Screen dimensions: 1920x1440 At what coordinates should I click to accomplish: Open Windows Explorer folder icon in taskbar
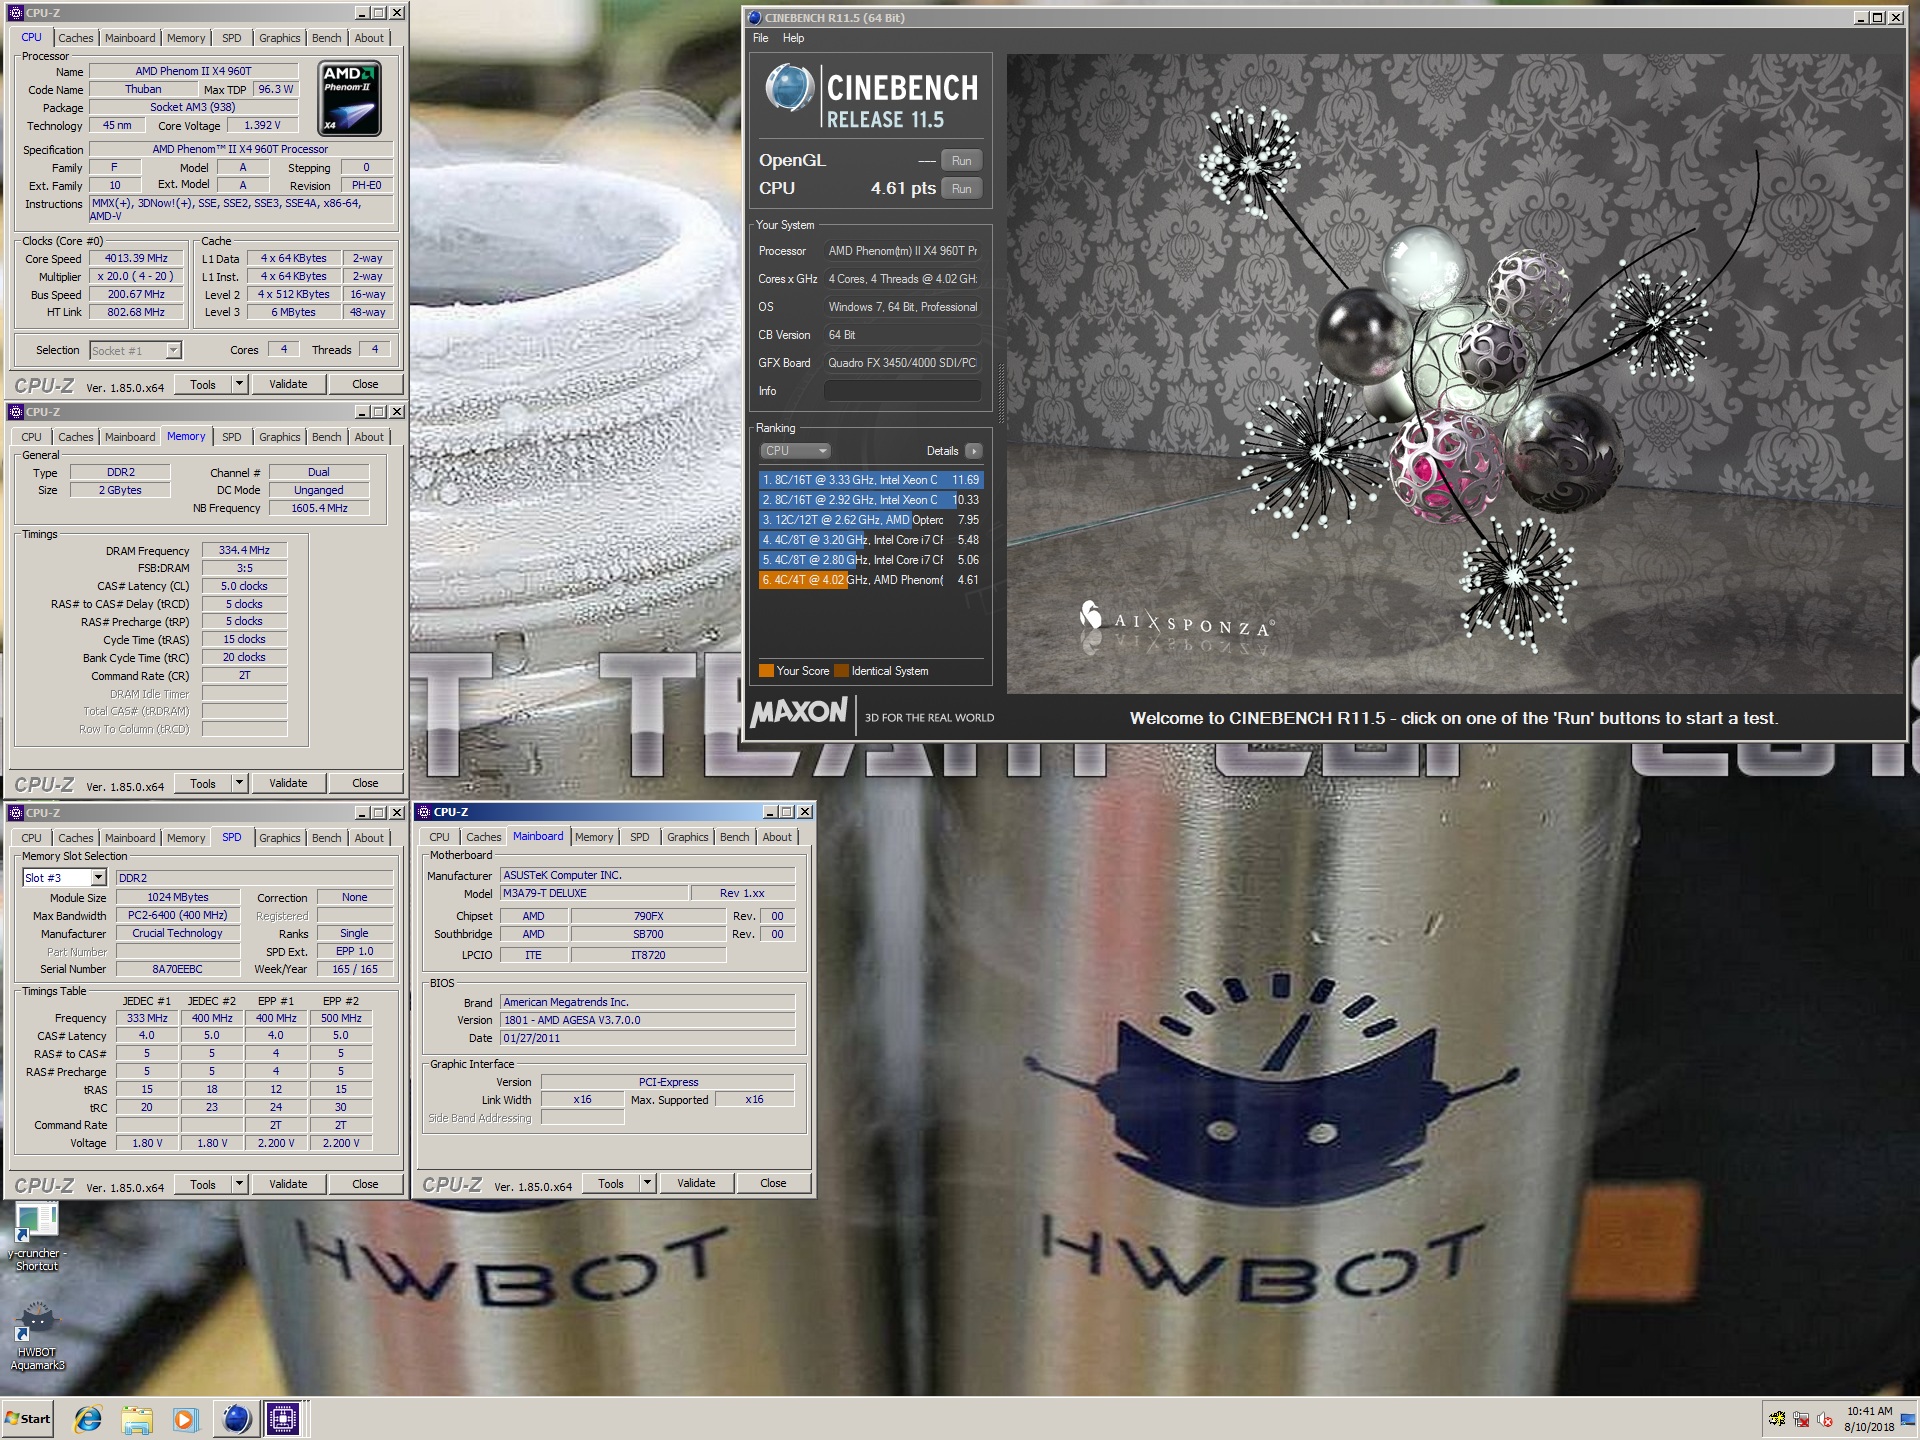click(137, 1418)
